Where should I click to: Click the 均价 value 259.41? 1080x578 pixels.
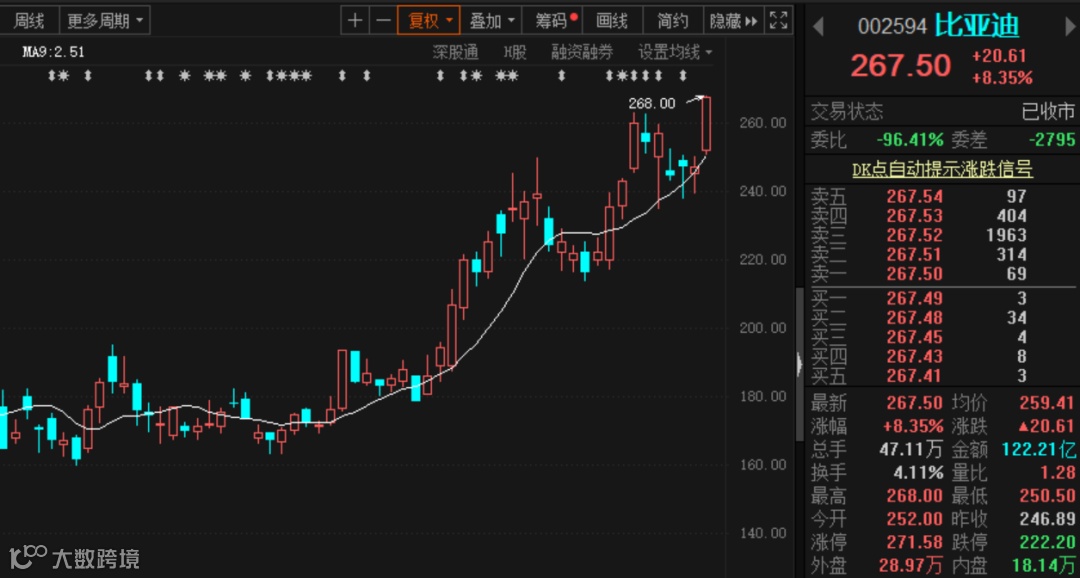(x=1046, y=403)
